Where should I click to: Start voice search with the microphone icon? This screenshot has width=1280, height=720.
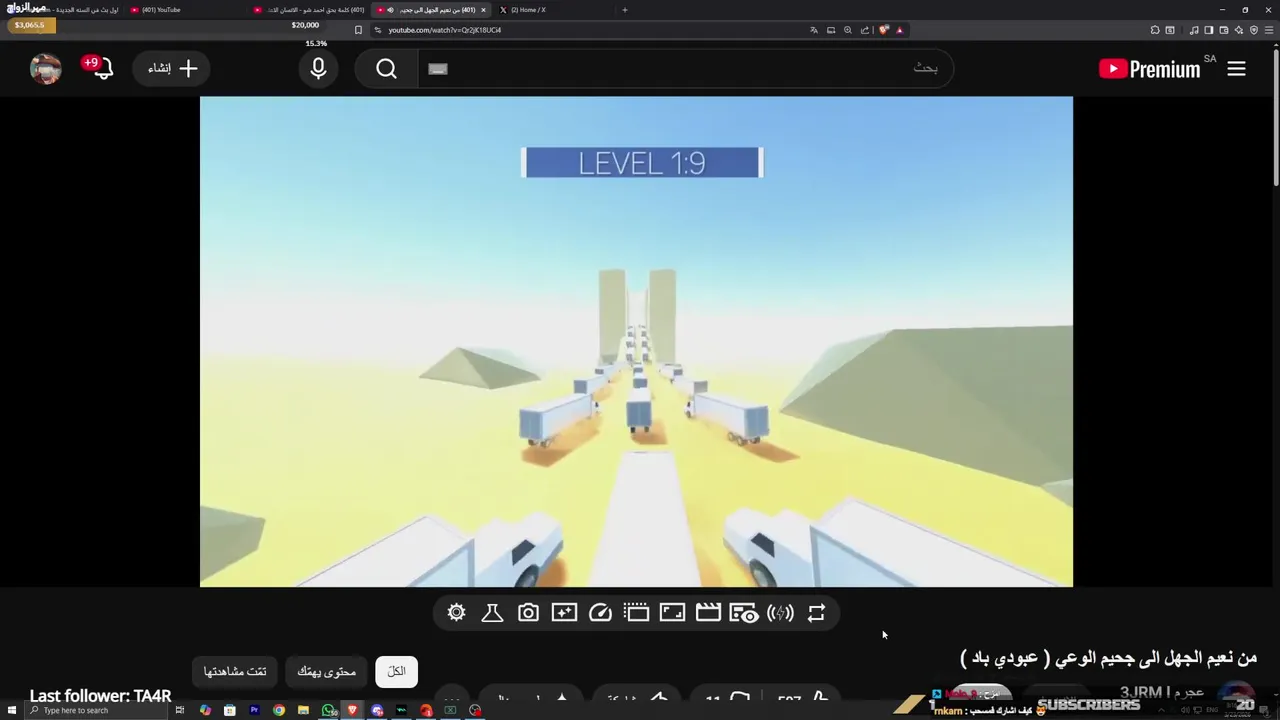318,69
